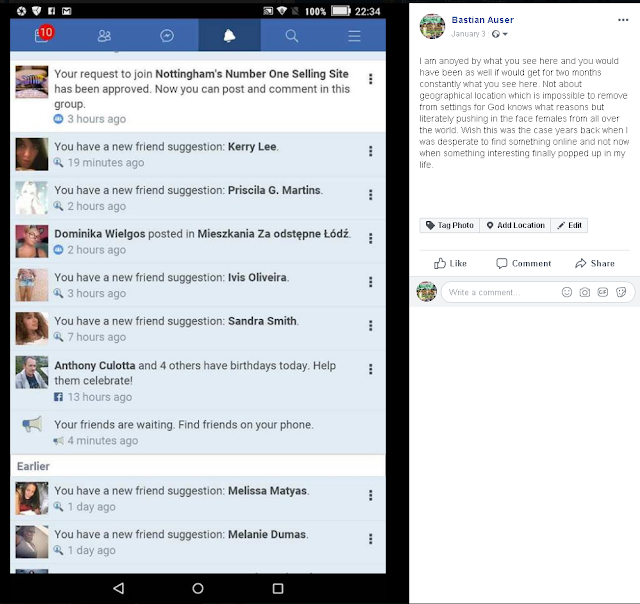Viewport: 640px width, 604px height.
Task: Tap the cast icon in status bar
Action: [x=268, y=11]
